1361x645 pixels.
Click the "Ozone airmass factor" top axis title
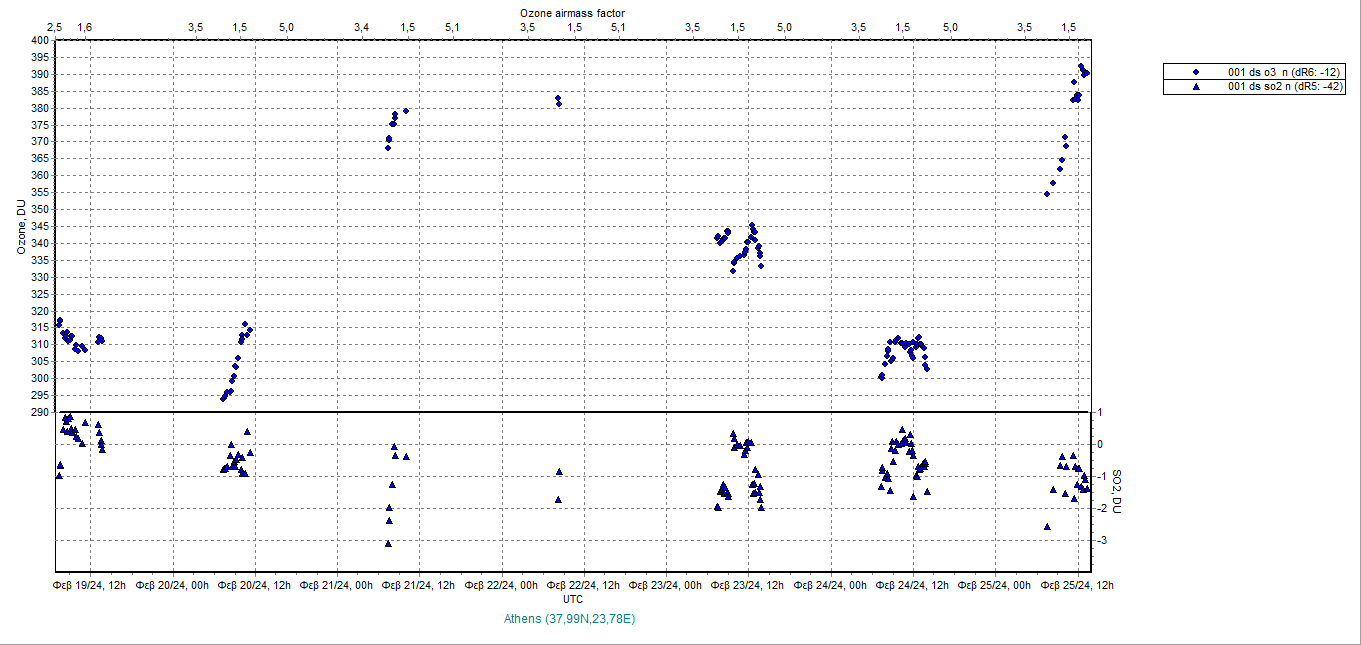[x=573, y=11]
